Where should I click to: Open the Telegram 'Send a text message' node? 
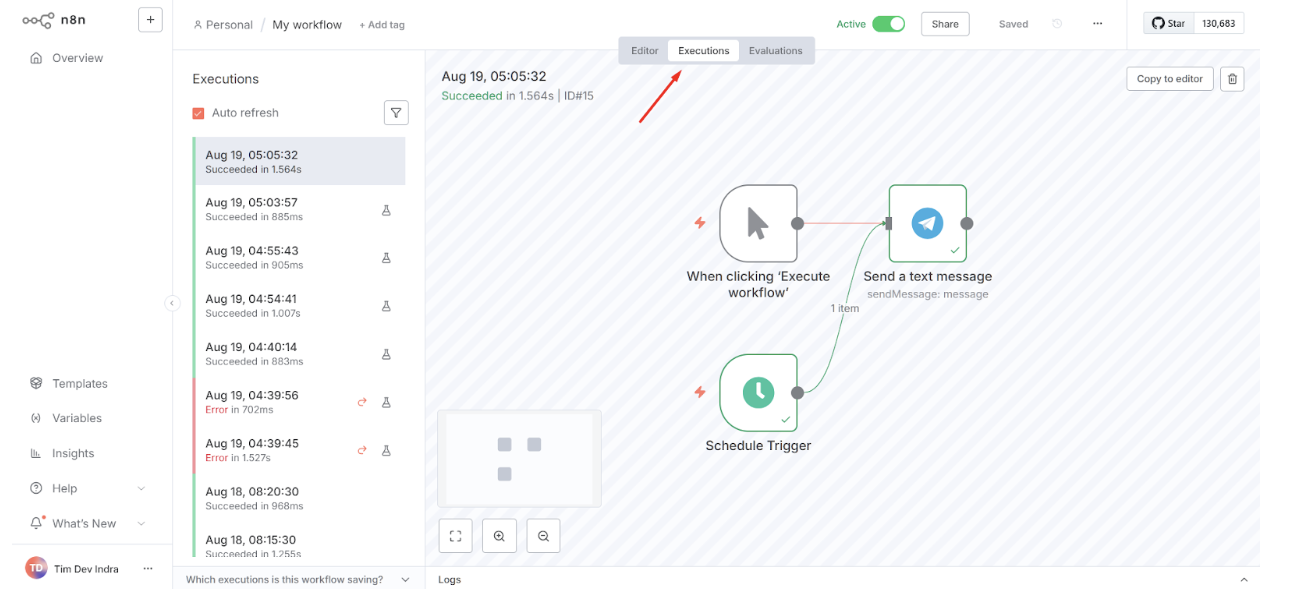click(928, 223)
